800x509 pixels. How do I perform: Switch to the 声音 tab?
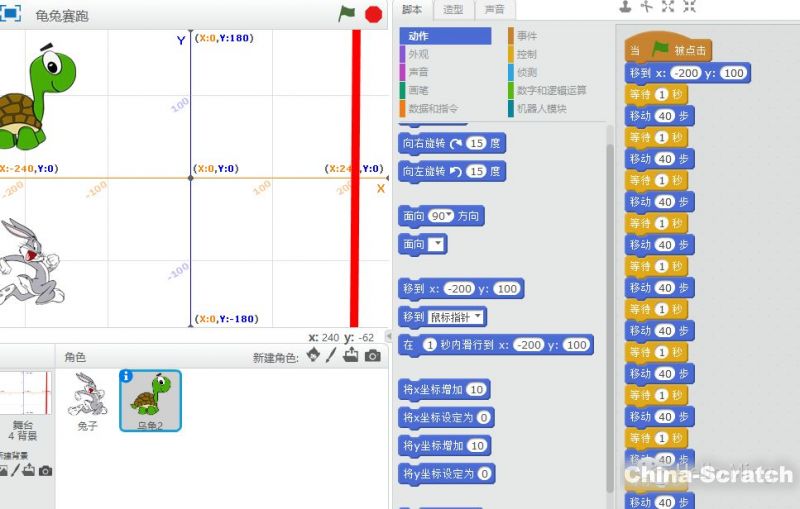[494, 9]
